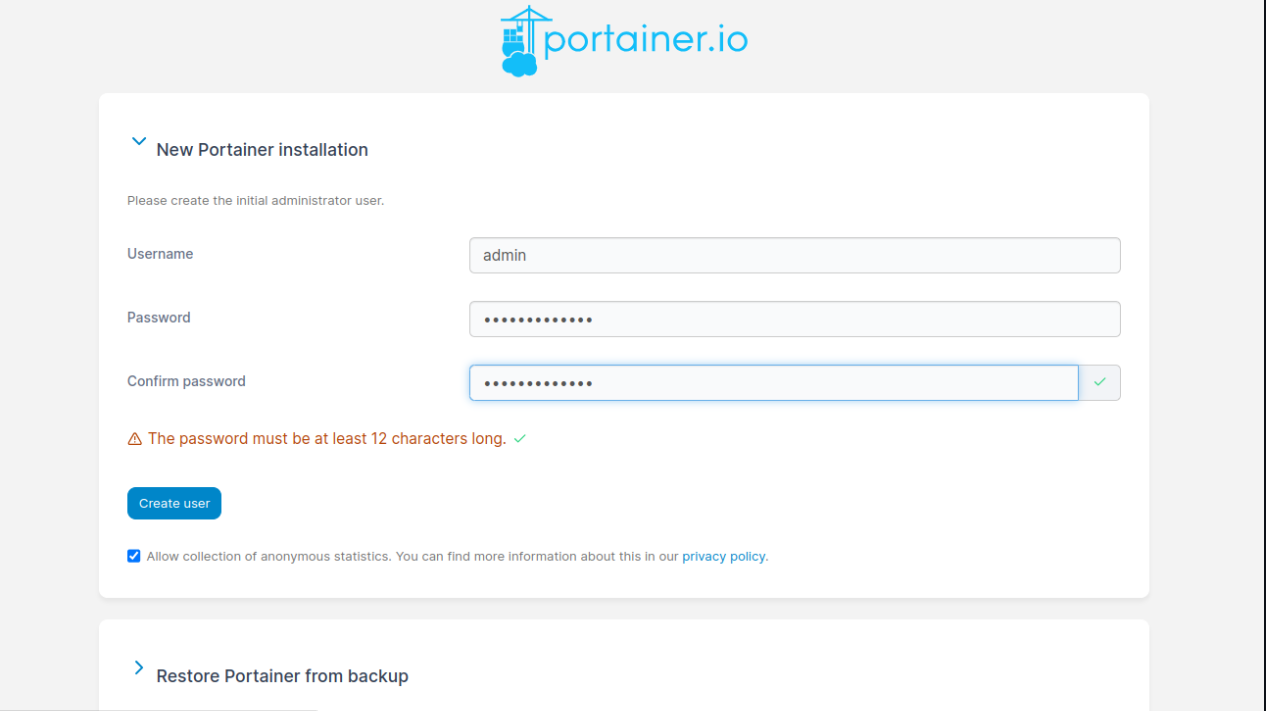Collapse the New Portainer installation chevron

click(x=139, y=142)
